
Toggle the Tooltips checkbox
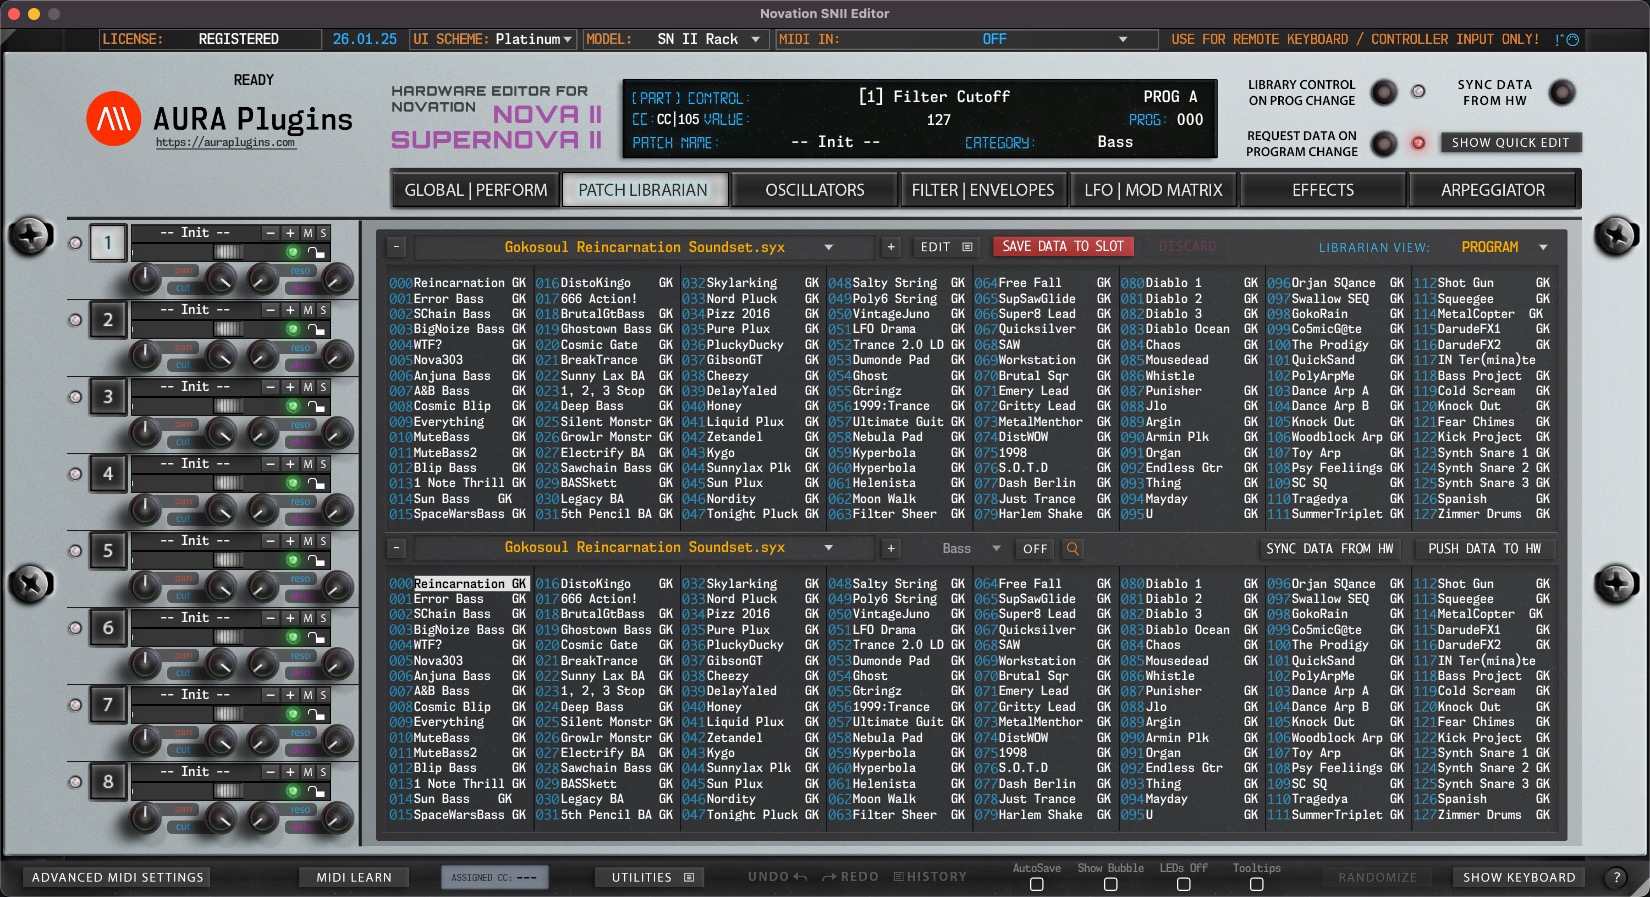point(1257,884)
